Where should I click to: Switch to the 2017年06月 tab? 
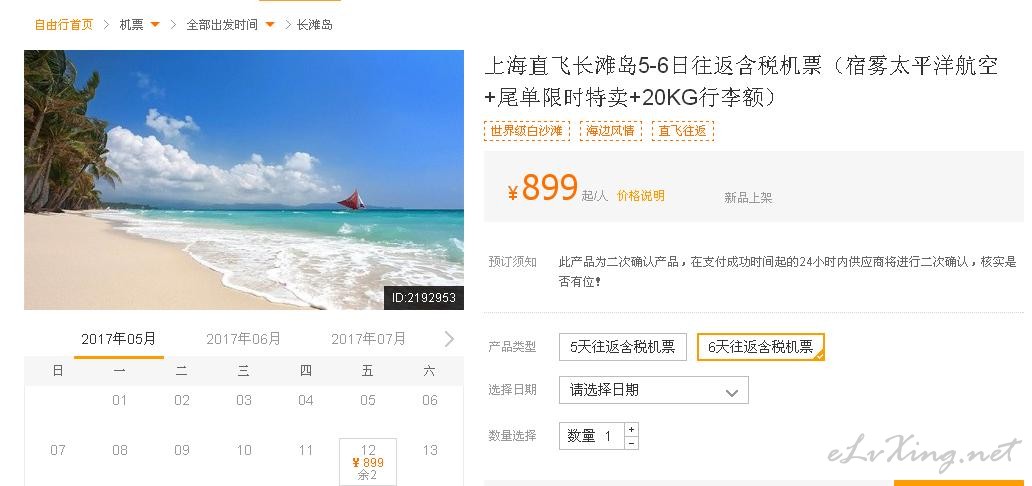pyautogui.click(x=244, y=338)
